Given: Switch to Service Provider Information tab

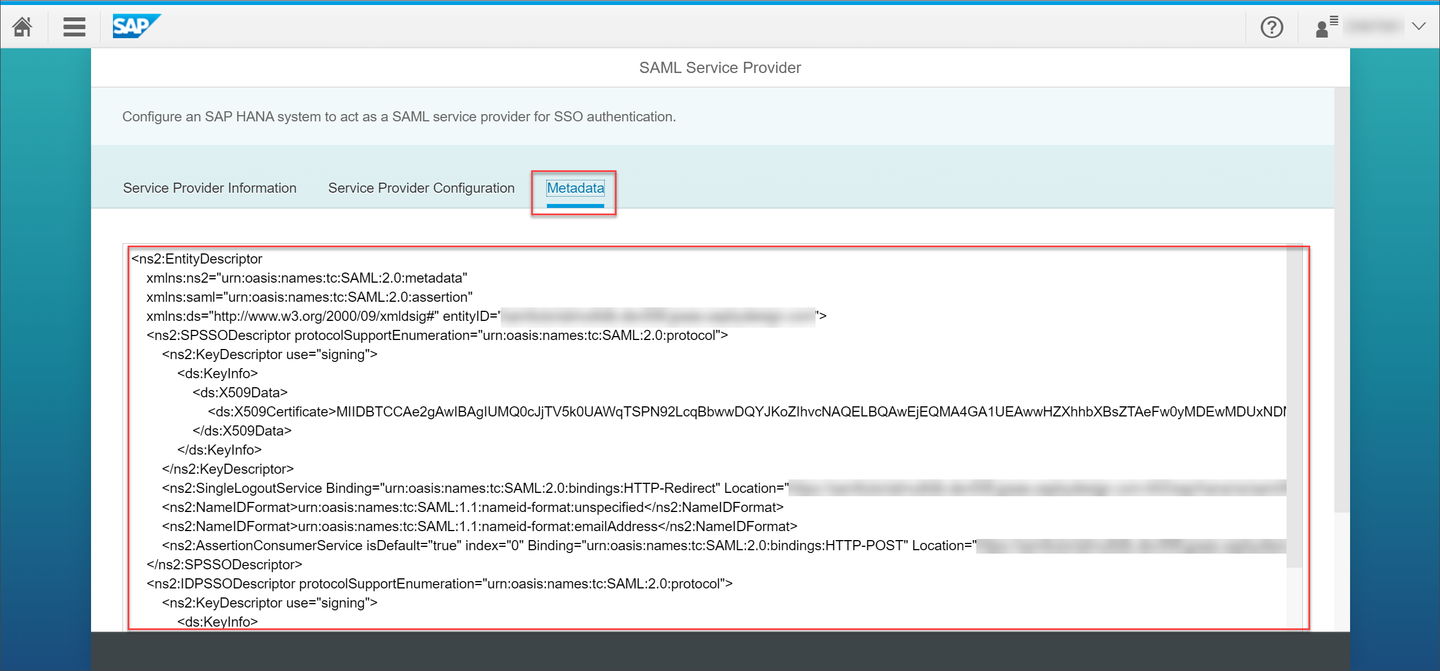Looking at the screenshot, I should point(210,188).
